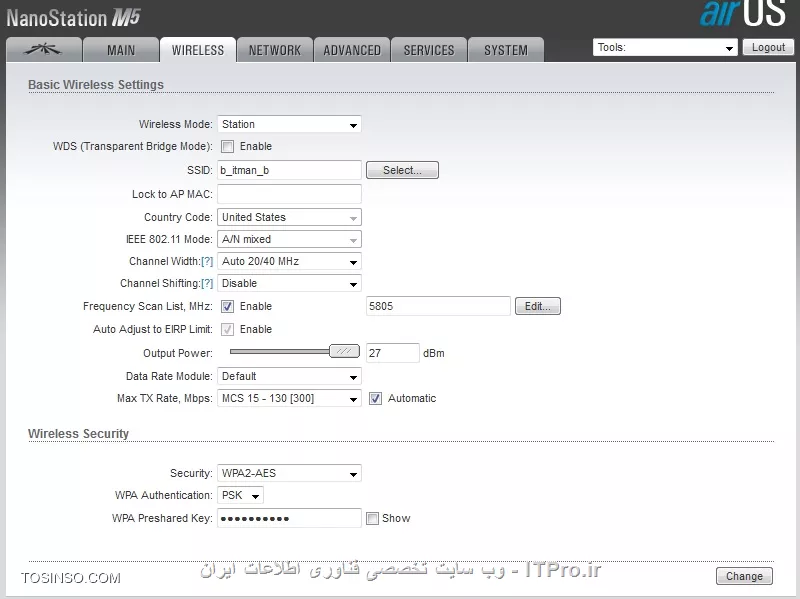Open the Wireless Mode dropdown

point(289,124)
